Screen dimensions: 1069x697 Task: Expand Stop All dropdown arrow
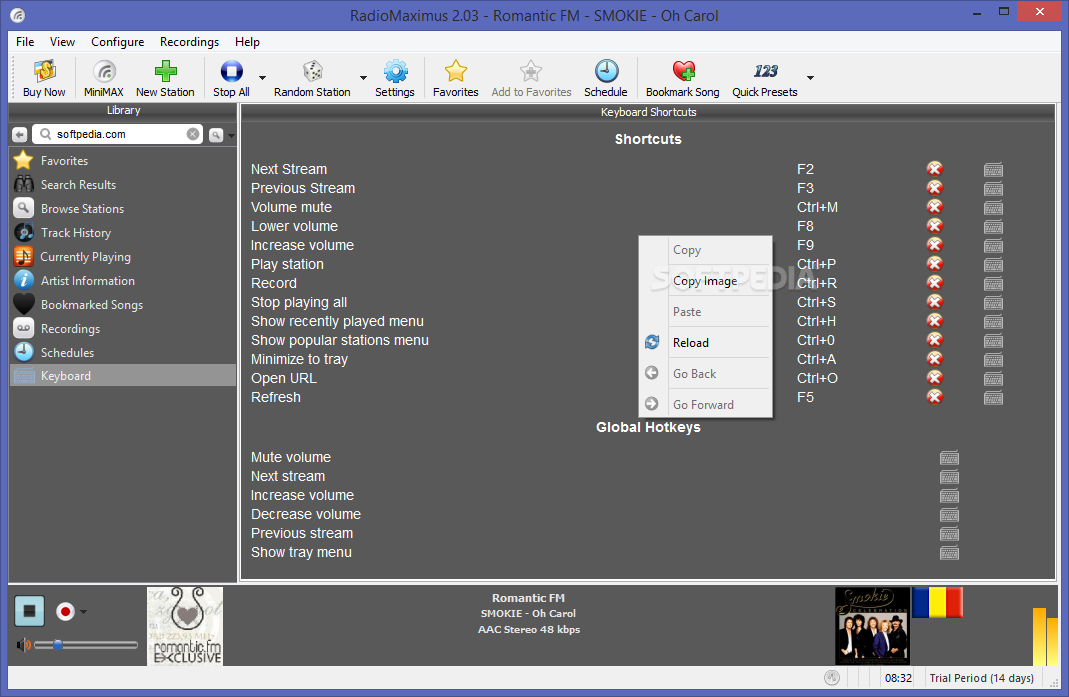262,78
